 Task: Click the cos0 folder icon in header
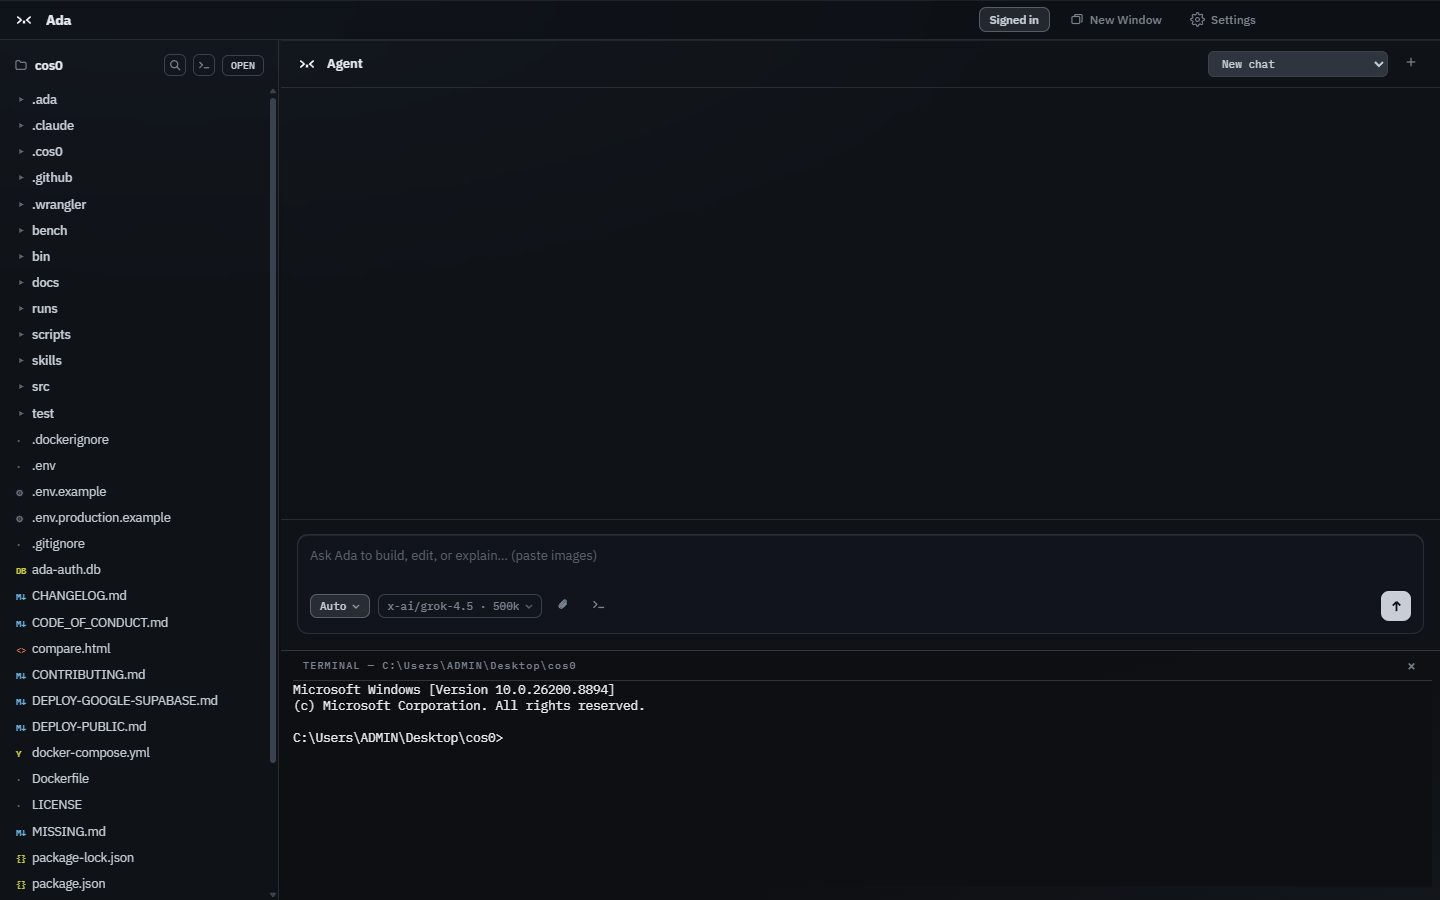[21, 65]
